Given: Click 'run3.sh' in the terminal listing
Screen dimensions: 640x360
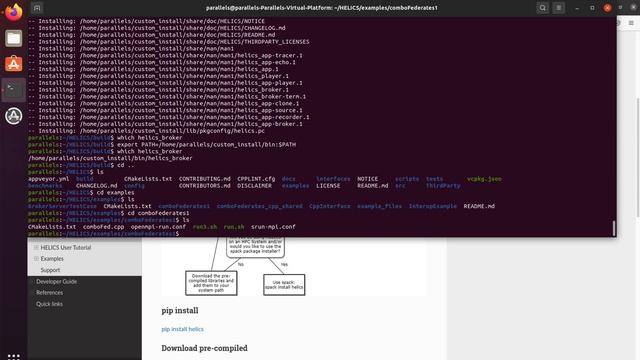Looking at the screenshot, I should (x=205, y=227).
